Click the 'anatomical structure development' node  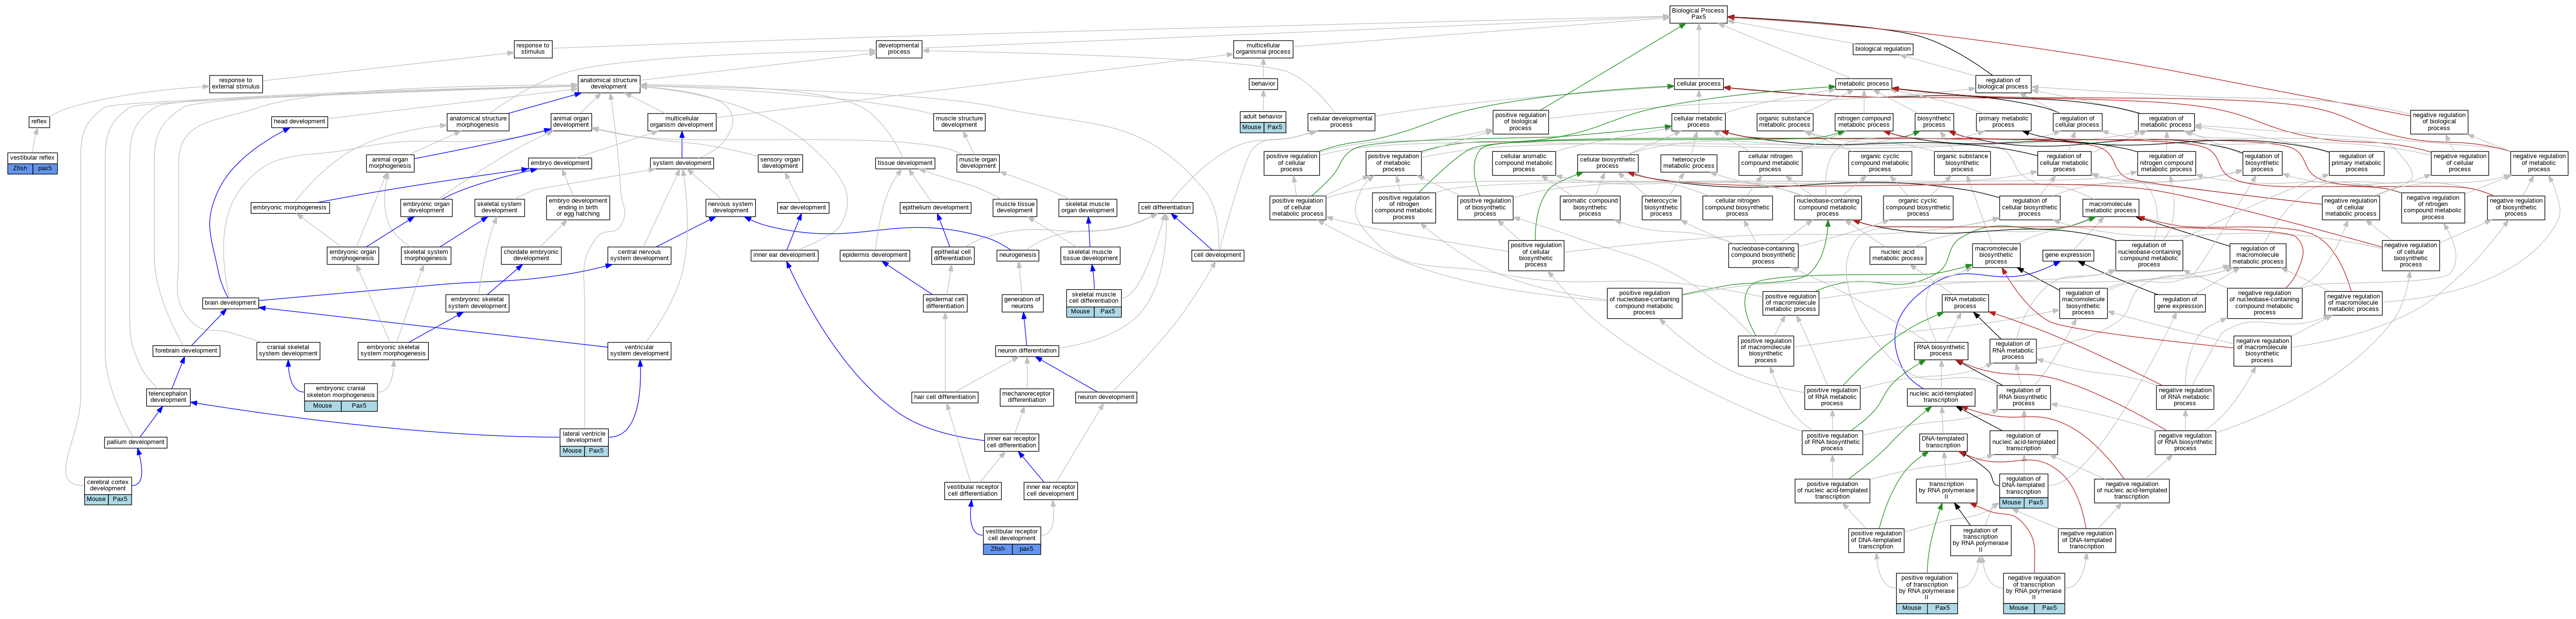click(609, 83)
